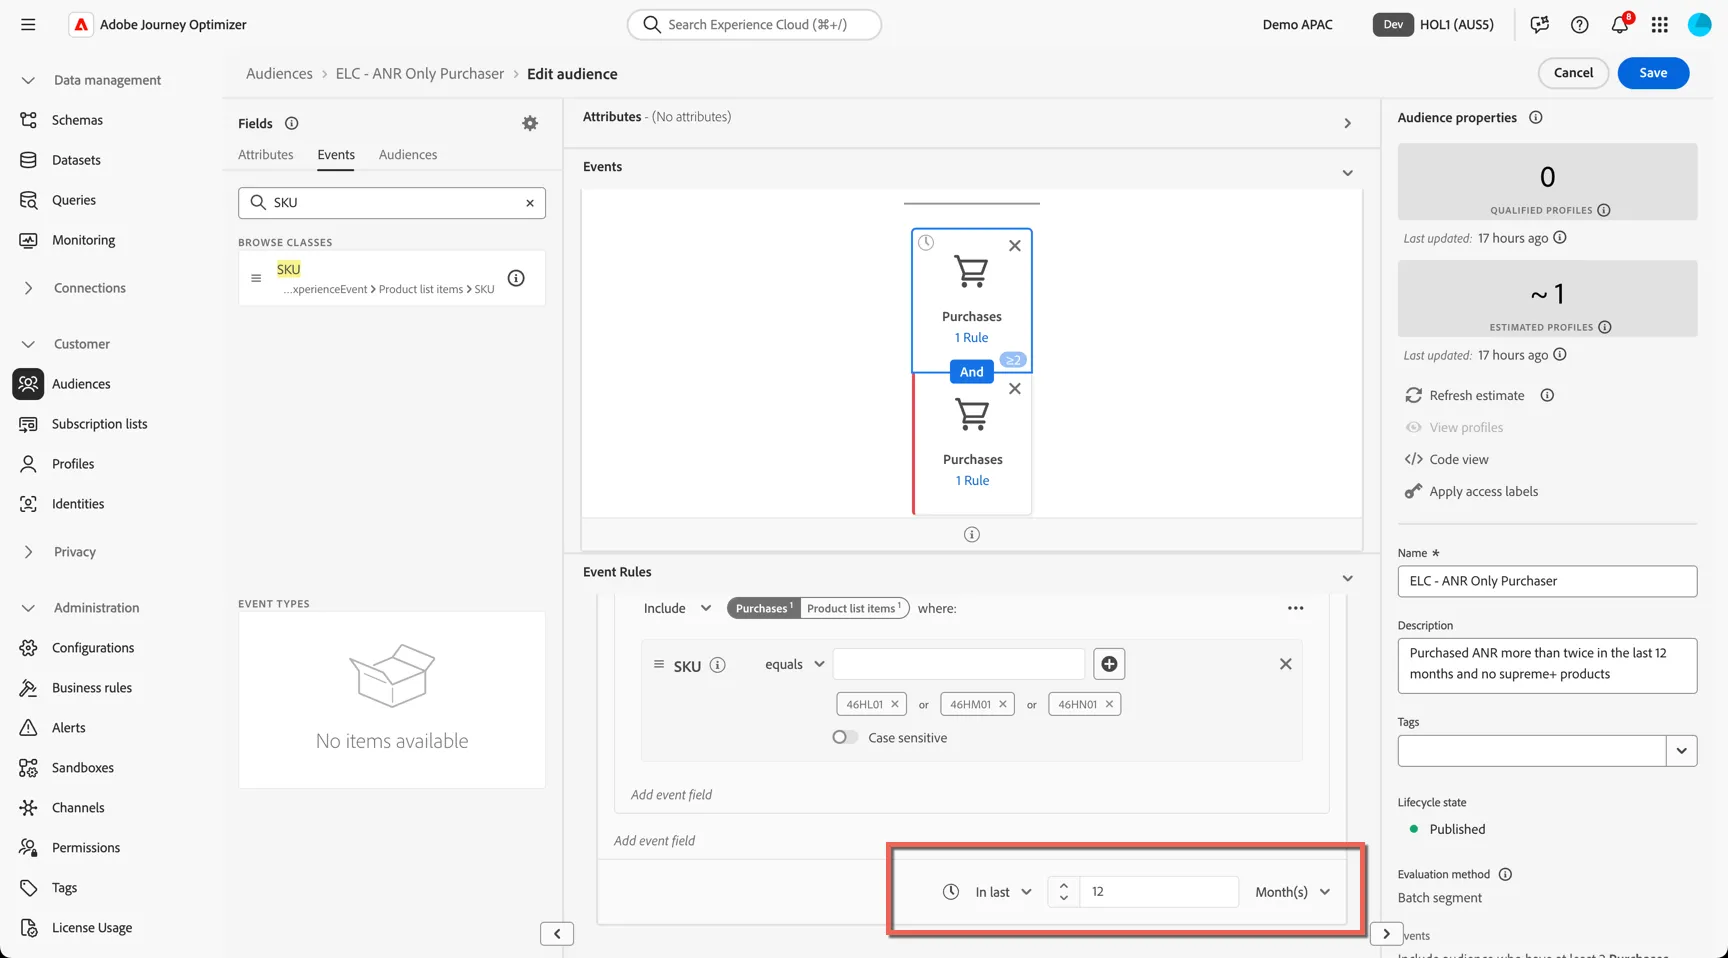The height and width of the screenshot is (958, 1728).
Task: Collapse the Event Rules section
Action: (1347, 578)
